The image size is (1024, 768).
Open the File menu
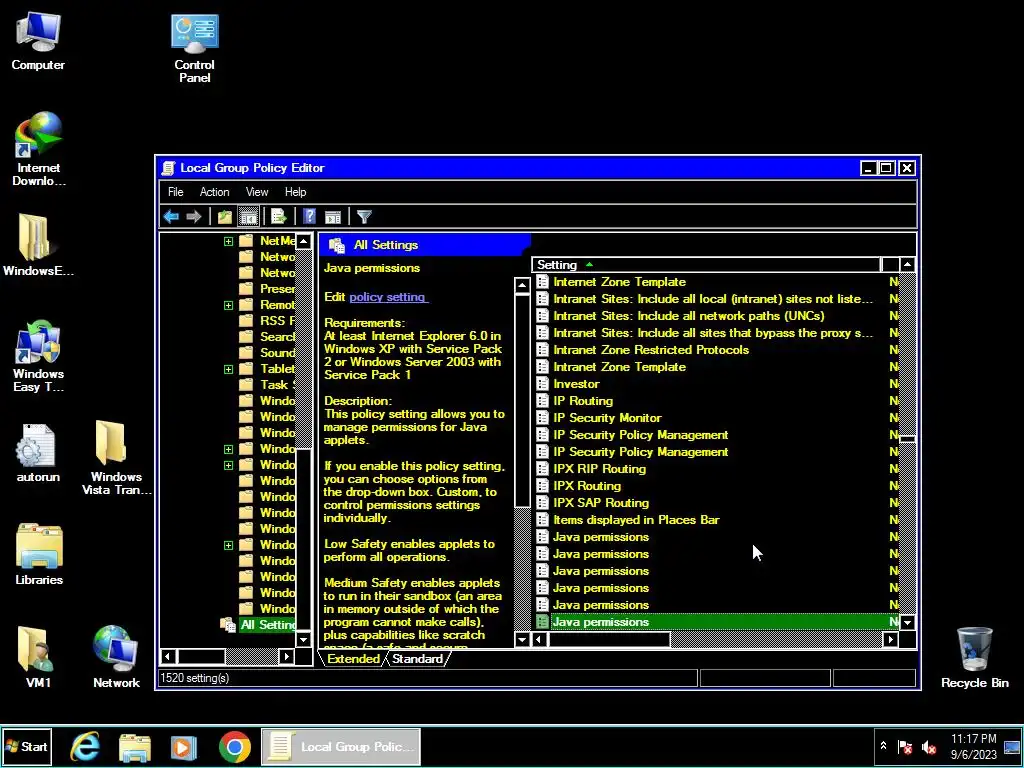[x=175, y=192]
